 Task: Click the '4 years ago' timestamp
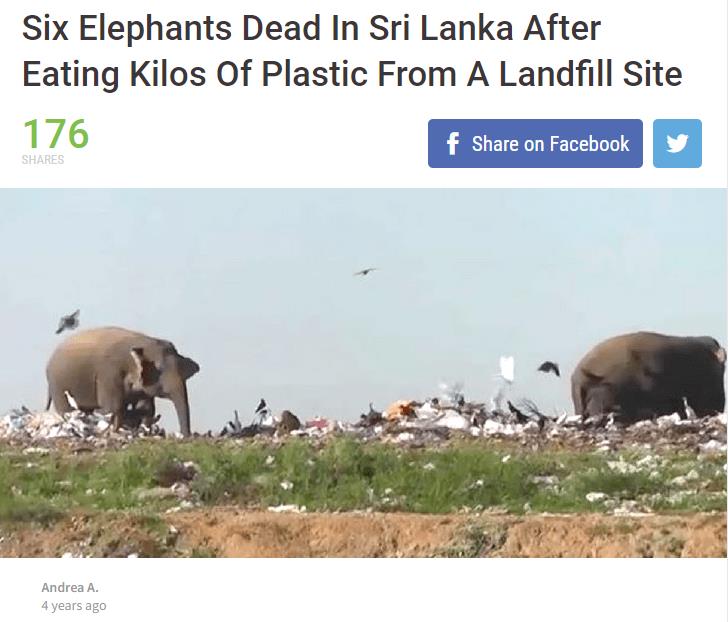74,606
